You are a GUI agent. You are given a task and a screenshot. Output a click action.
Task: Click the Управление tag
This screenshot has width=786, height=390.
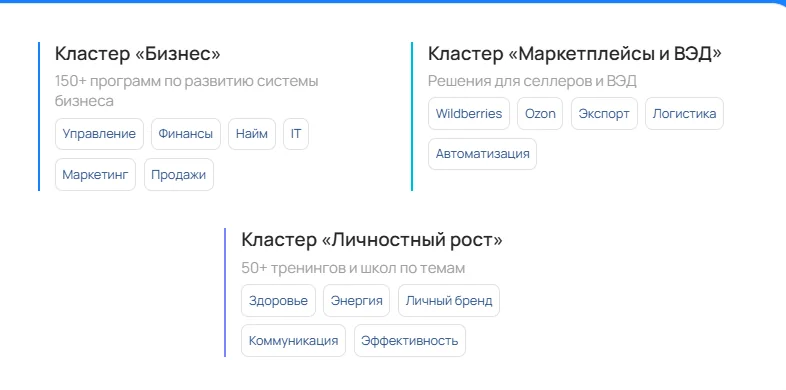[x=99, y=134]
